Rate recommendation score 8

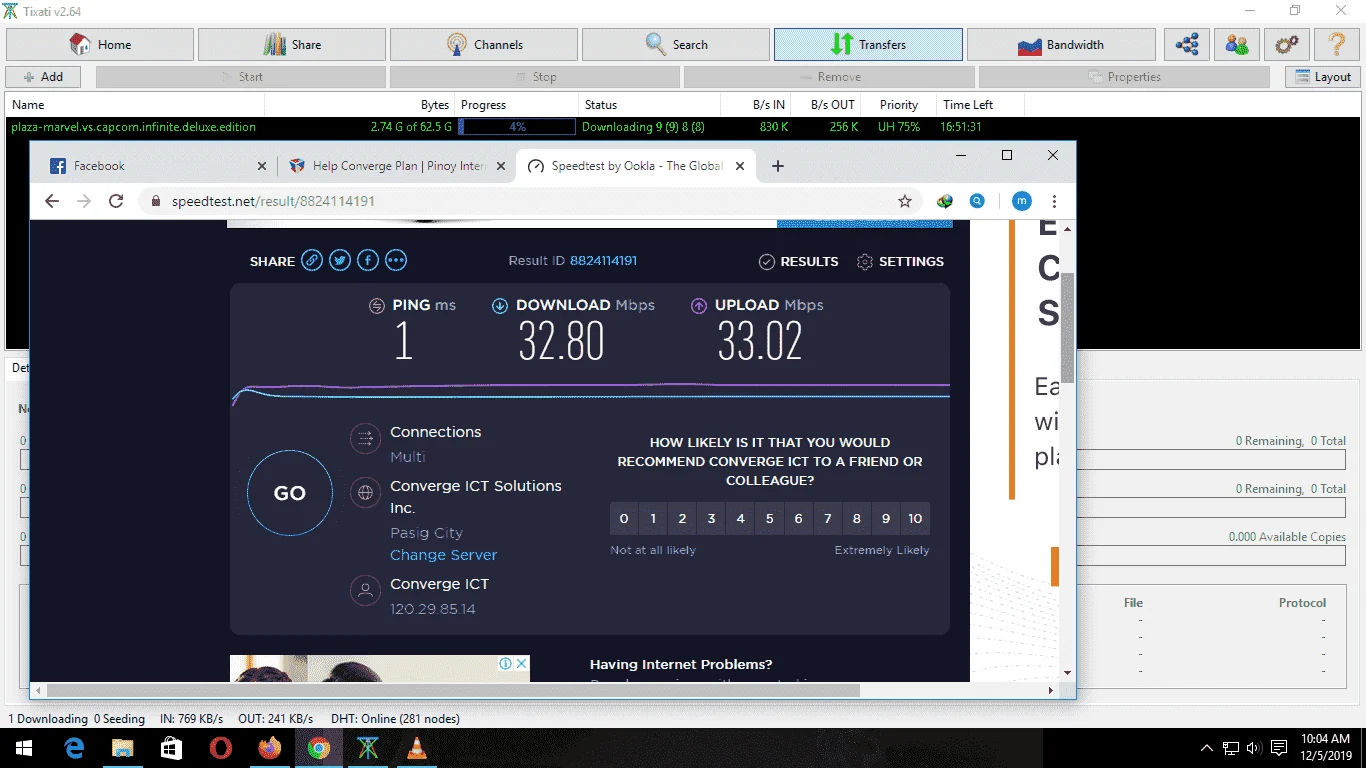click(x=857, y=518)
